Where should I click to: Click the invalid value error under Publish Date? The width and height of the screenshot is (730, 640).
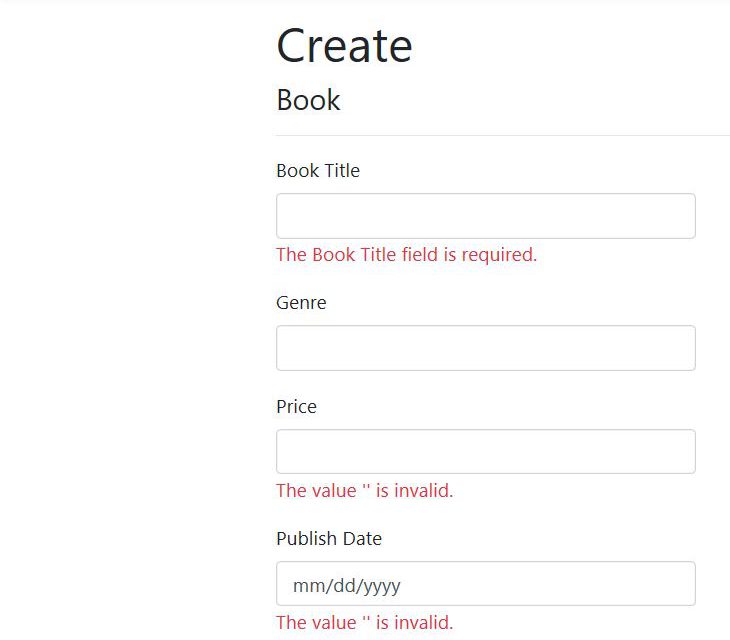pos(364,623)
